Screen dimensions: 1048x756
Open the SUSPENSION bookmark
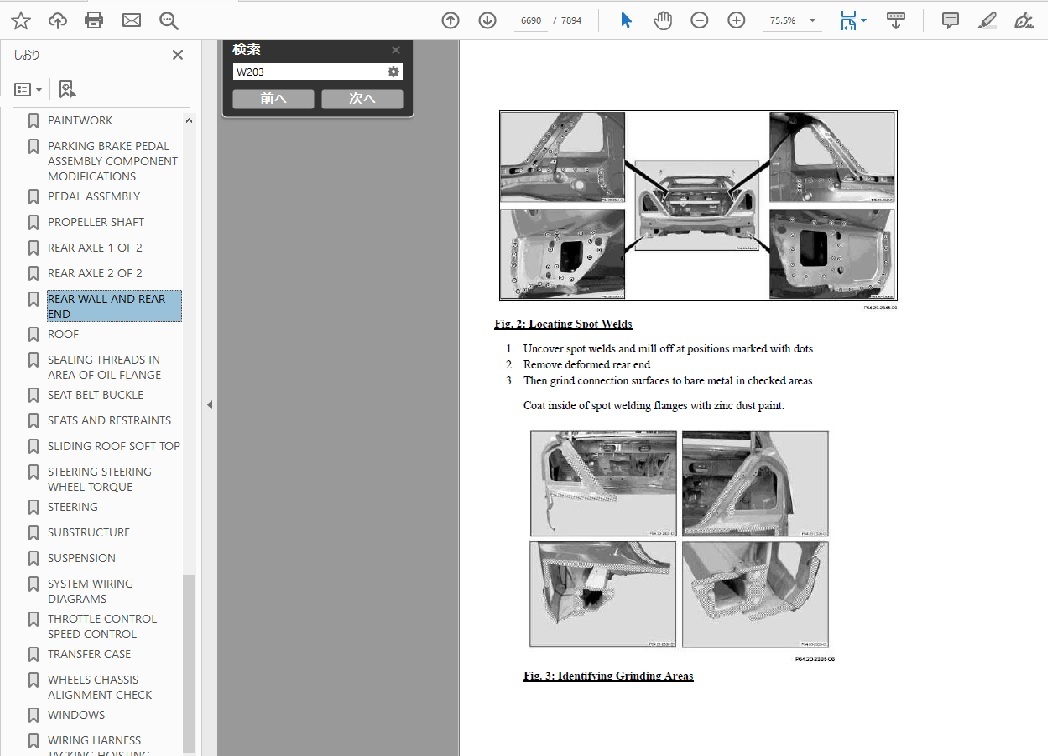click(82, 558)
